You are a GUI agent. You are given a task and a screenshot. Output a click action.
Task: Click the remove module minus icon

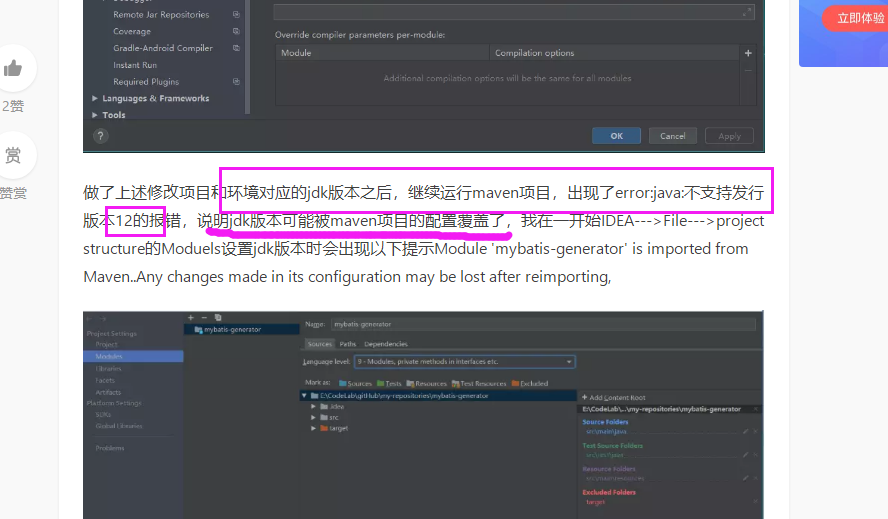[x=204, y=318]
